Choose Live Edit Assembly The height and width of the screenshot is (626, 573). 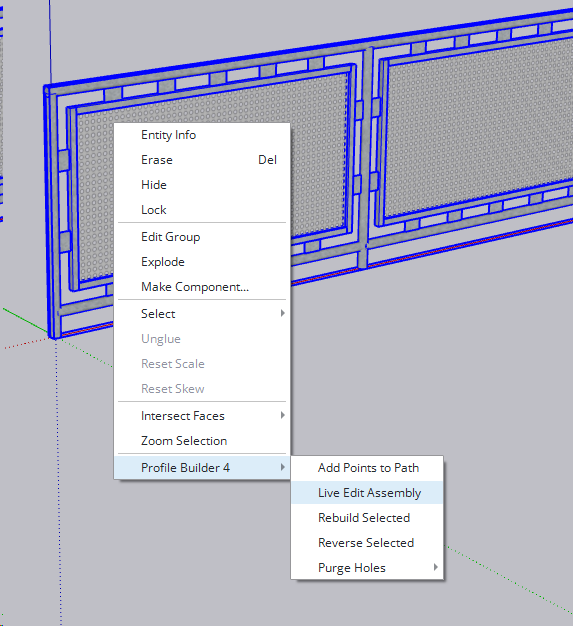coord(367,493)
